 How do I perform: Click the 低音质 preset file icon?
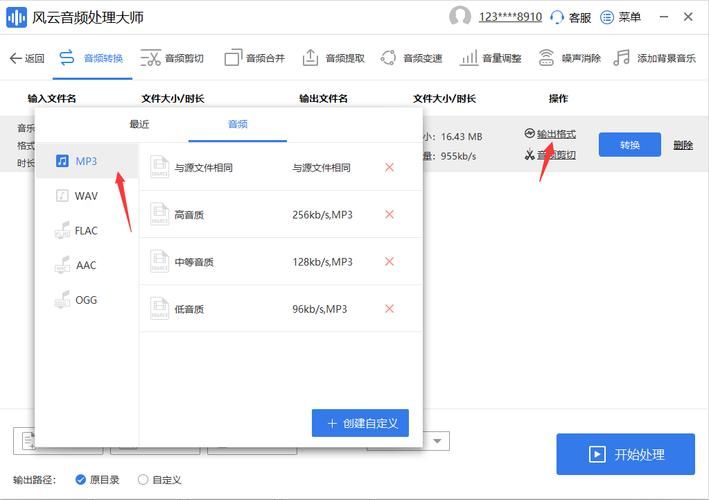160,308
